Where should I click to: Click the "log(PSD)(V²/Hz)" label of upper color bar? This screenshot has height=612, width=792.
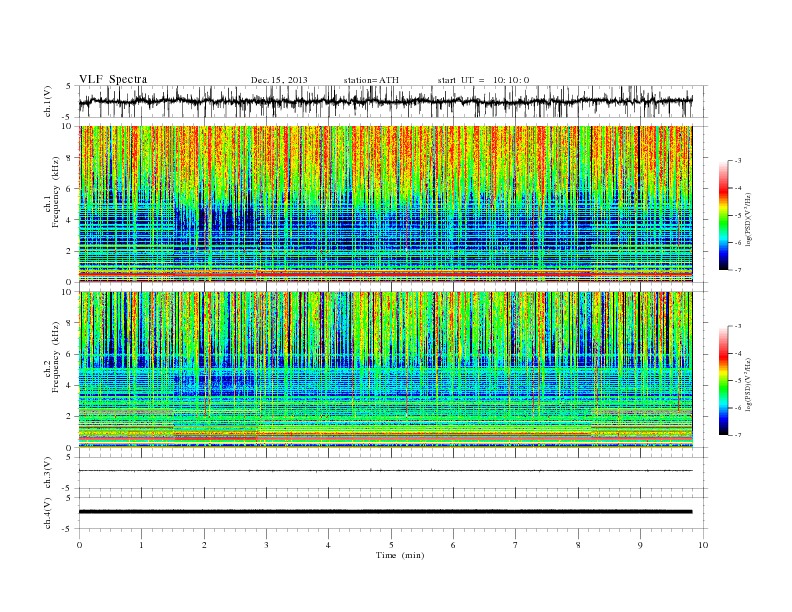coord(748,218)
